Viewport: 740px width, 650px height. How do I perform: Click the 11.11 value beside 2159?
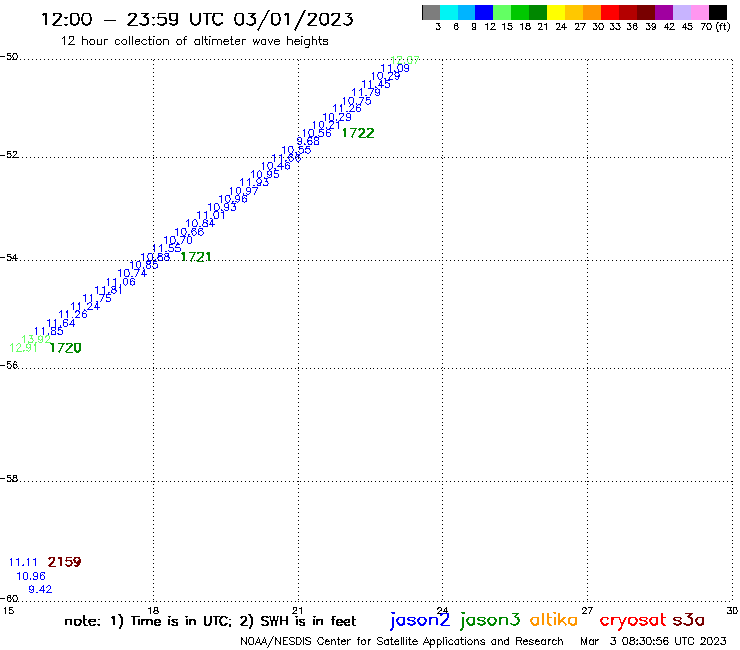click(23, 562)
